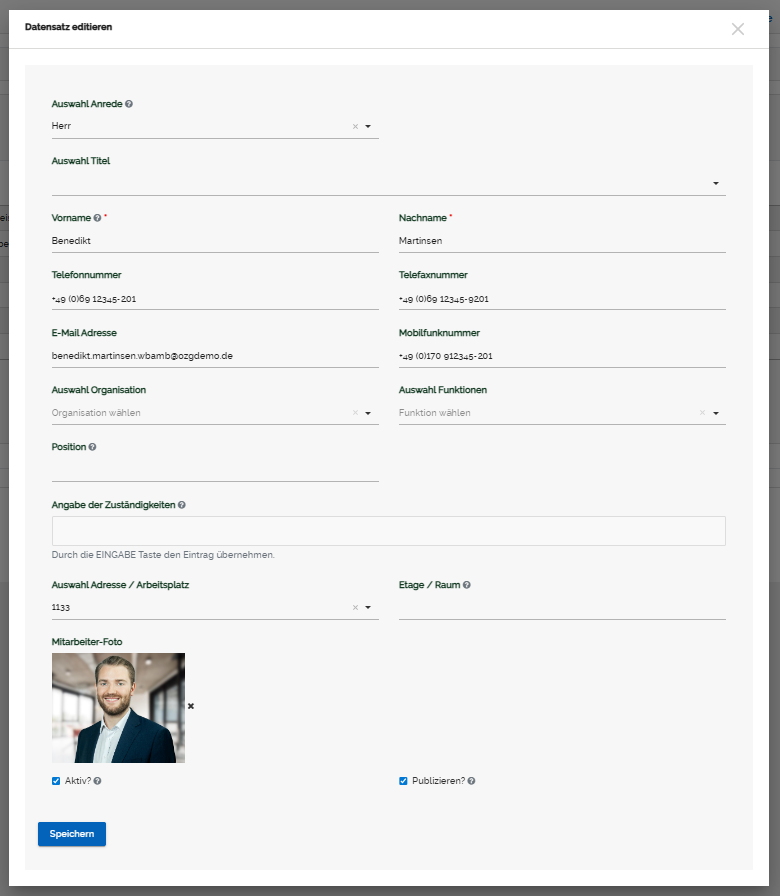Viewport: 780px width, 896px height.
Task: Click help icon for Angabe der Zuständigkeiten
Action: click(x=182, y=505)
